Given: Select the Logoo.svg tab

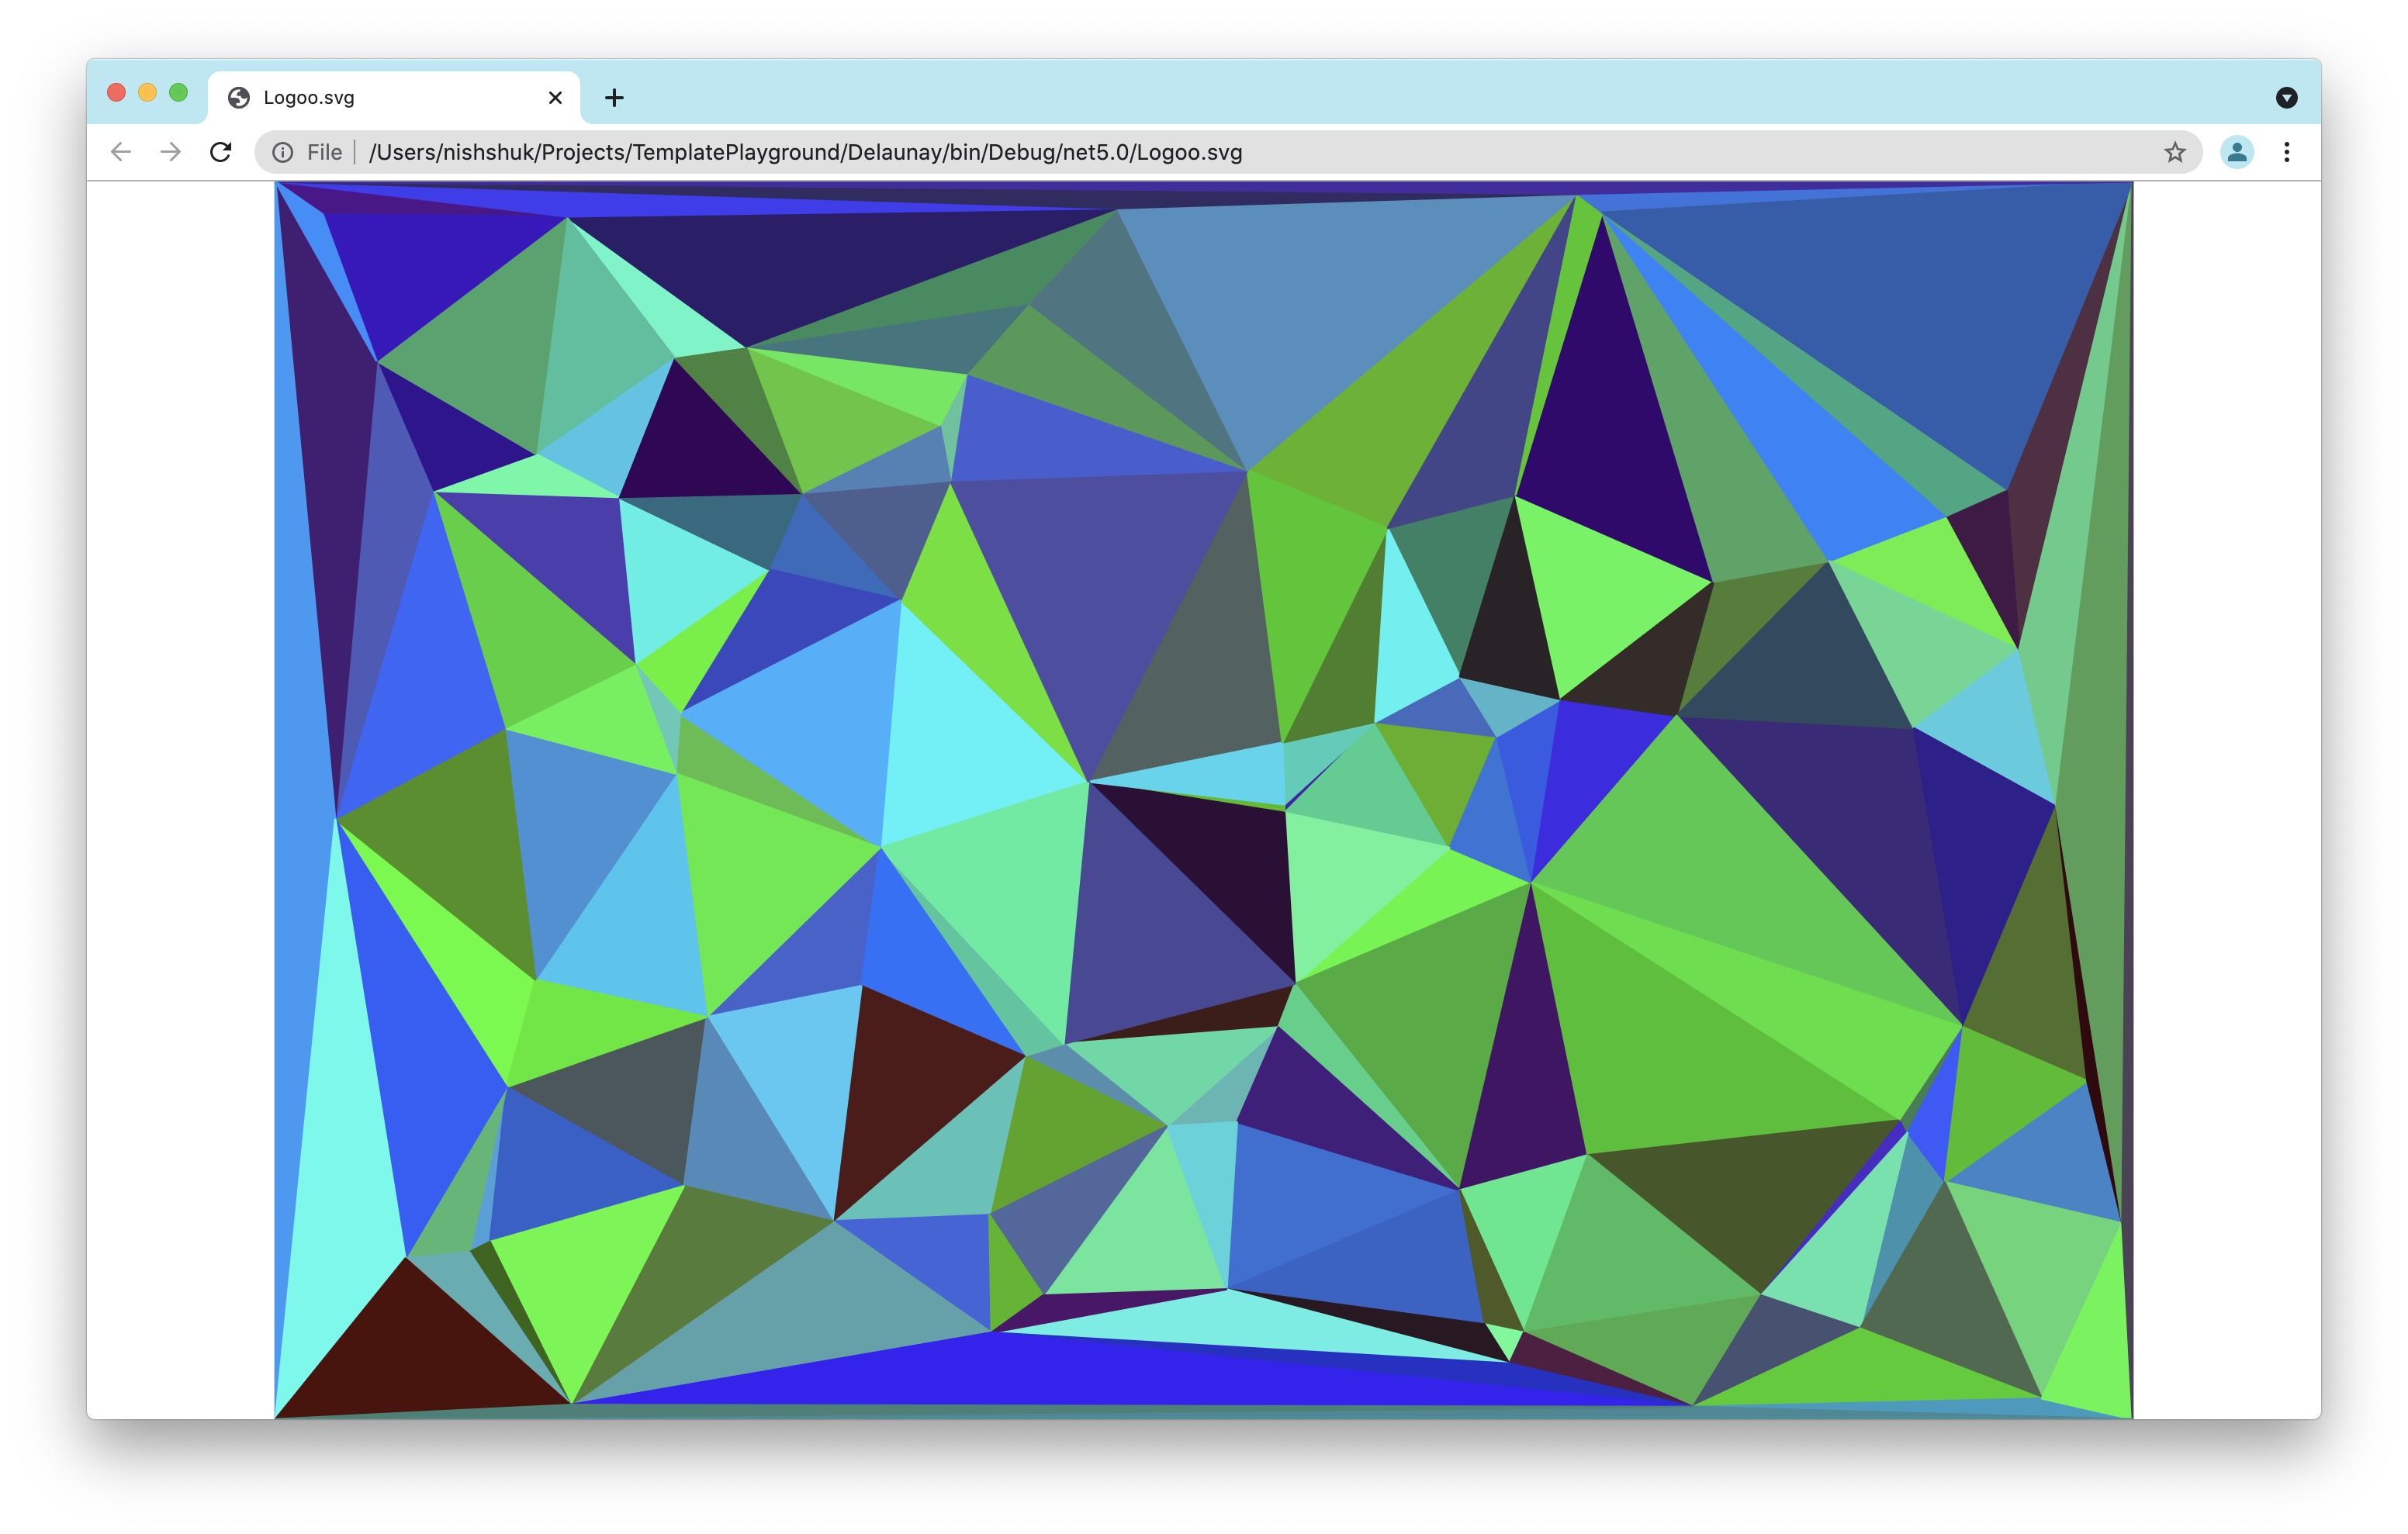Looking at the screenshot, I should click(x=394, y=97).
